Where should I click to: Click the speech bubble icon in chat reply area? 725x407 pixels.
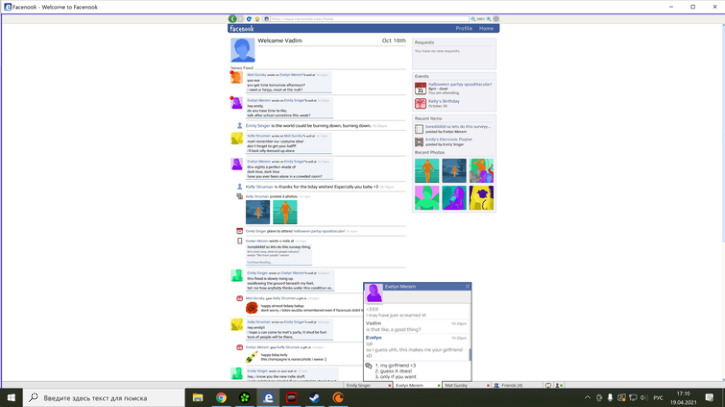pyautogui.click(x=369, y=366)
